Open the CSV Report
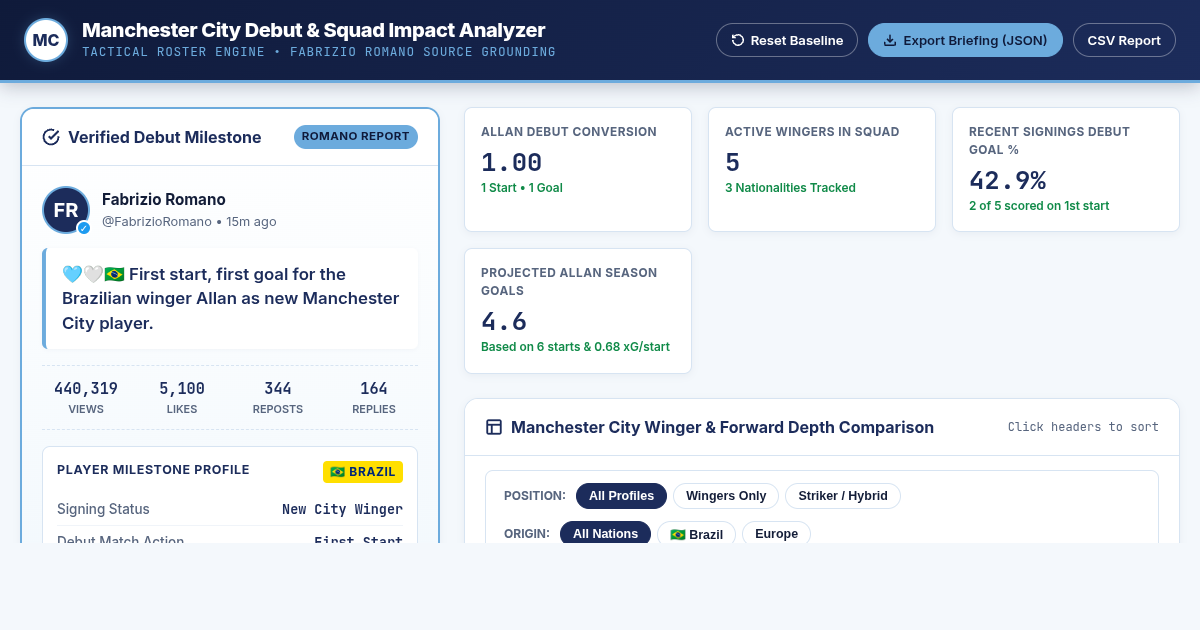This screenshot has width=1200, height=630. [x=1124, y=40]
